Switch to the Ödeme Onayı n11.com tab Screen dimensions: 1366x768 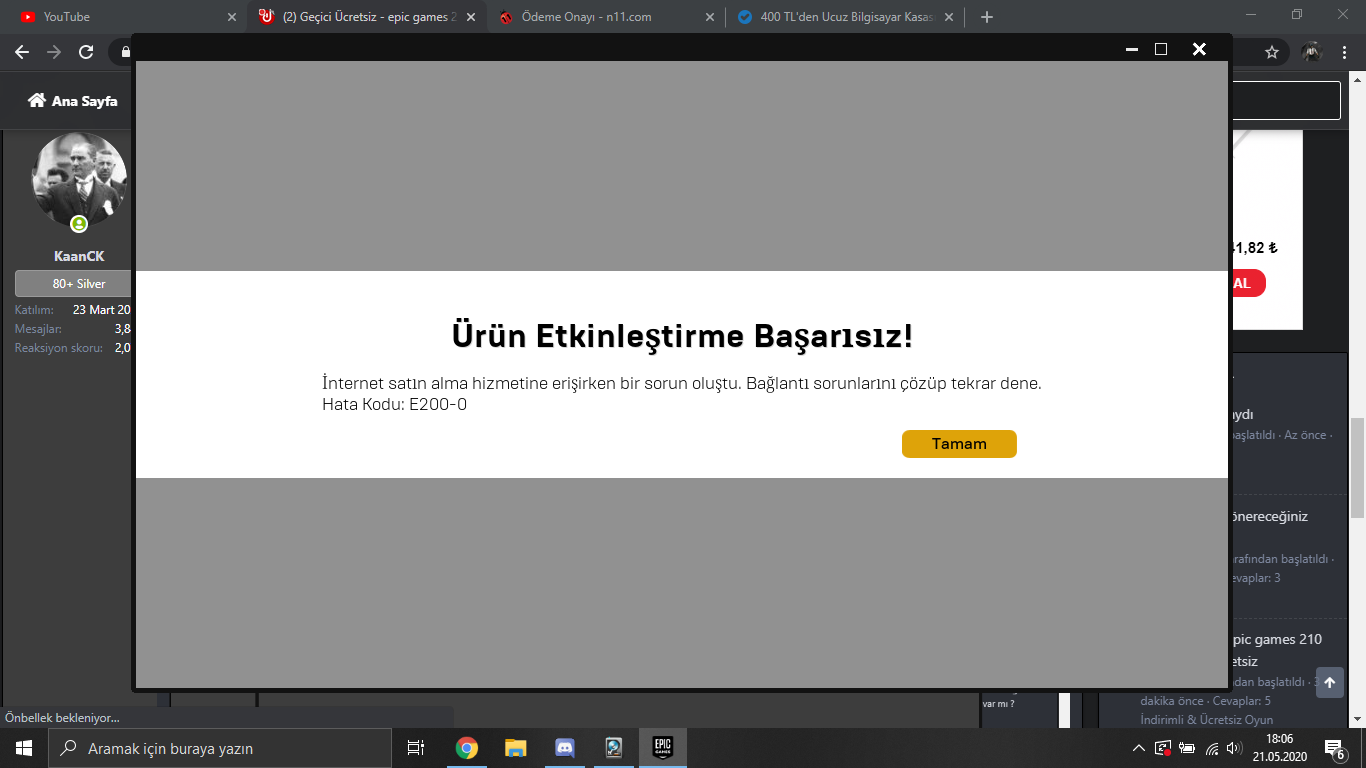(x=606, y=17)
